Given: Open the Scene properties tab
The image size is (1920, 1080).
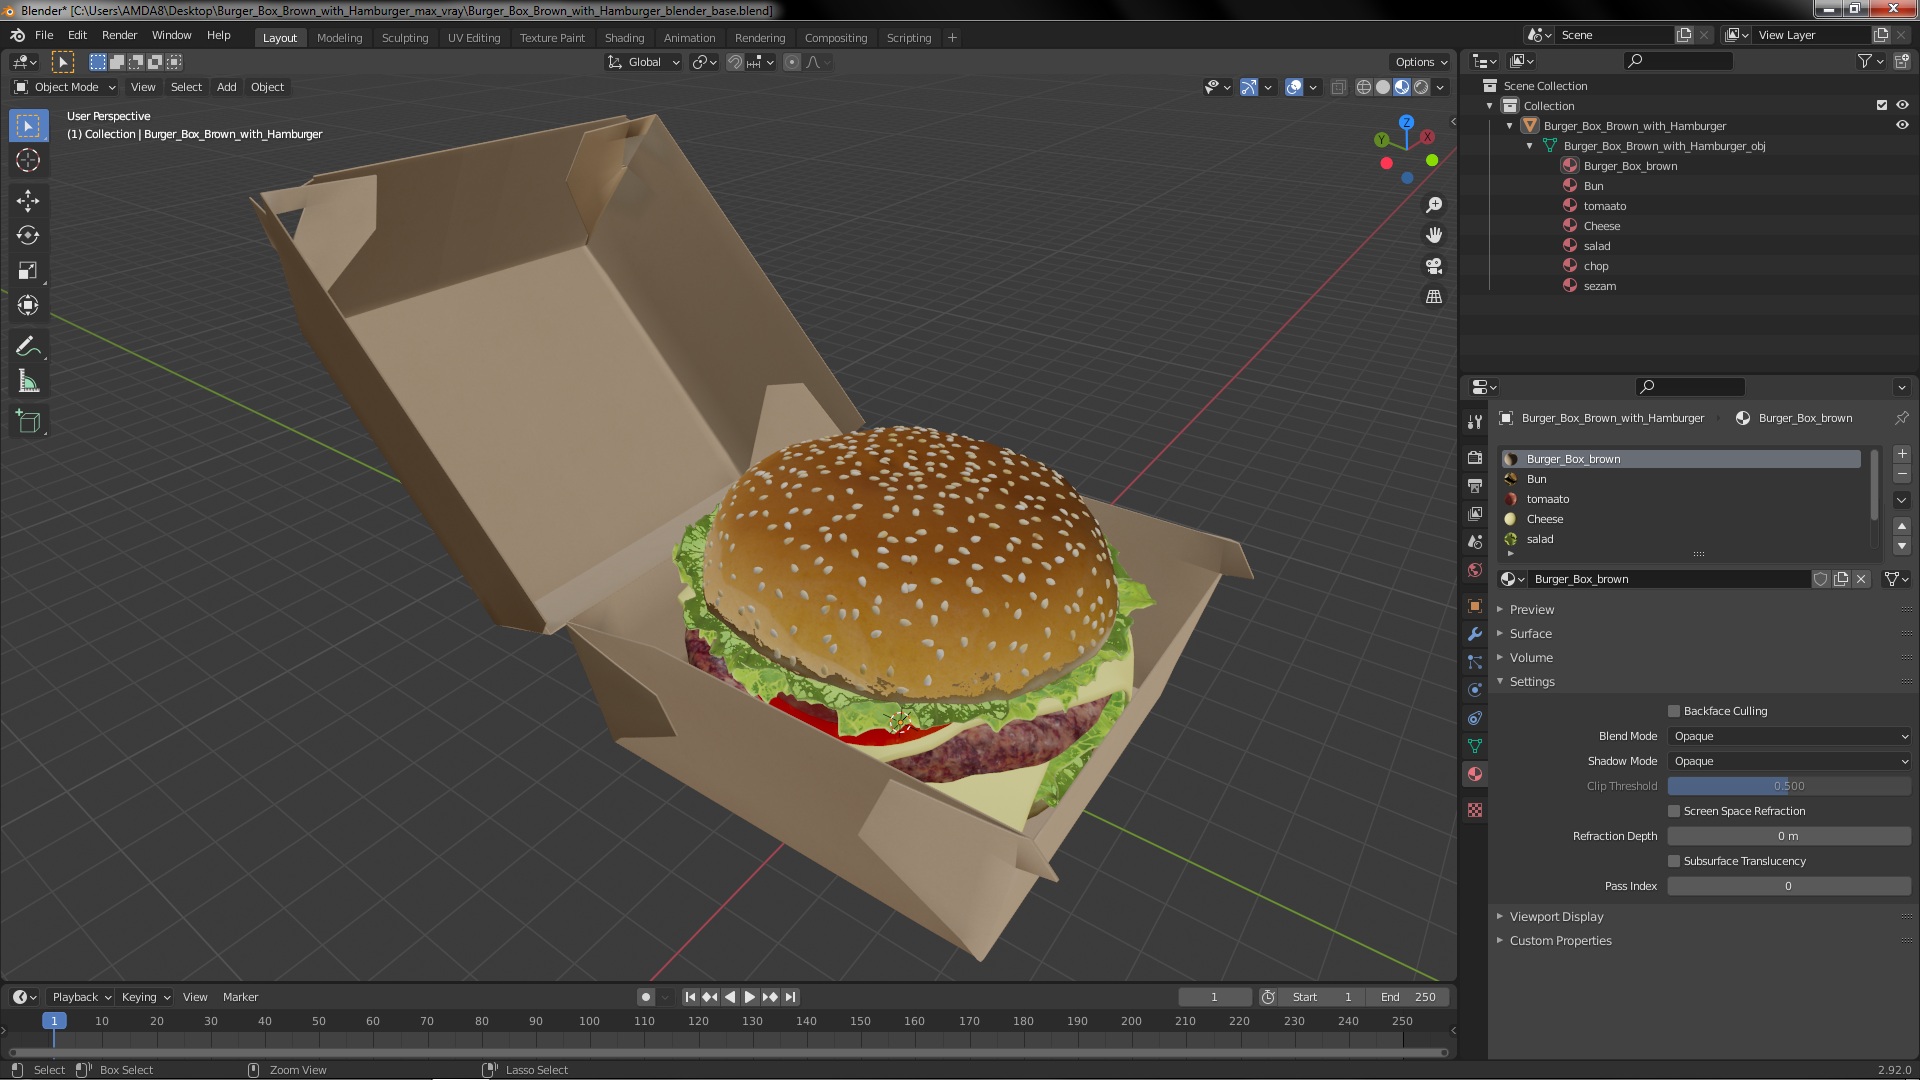Looking at the screenshot, I should 1475,541.
